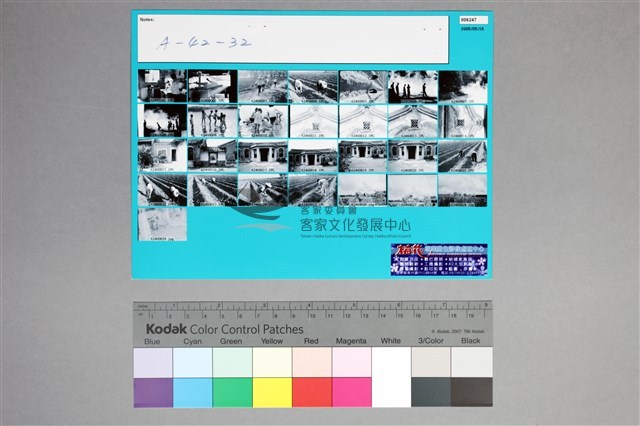Click the "Notes:" label on the white box
Image resolution: width=640 pixels, height=426 pixels.
147,20
